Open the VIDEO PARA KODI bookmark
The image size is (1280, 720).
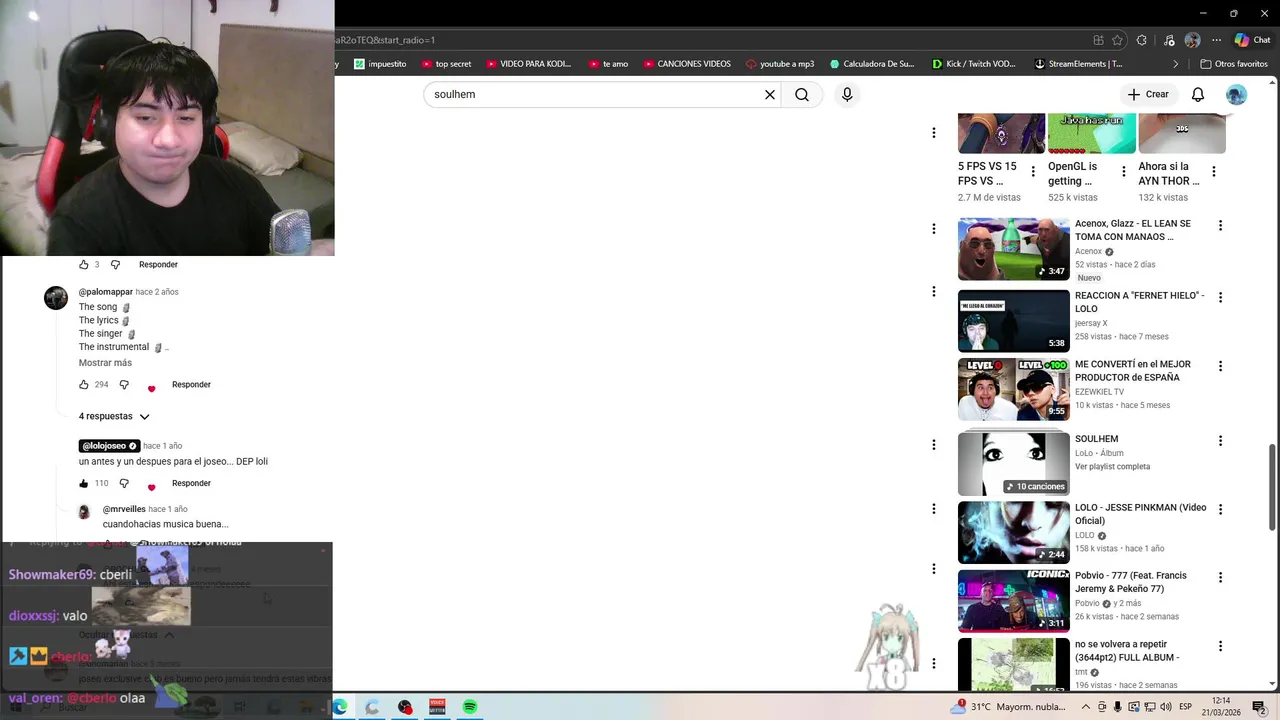(x=528, y=64)
